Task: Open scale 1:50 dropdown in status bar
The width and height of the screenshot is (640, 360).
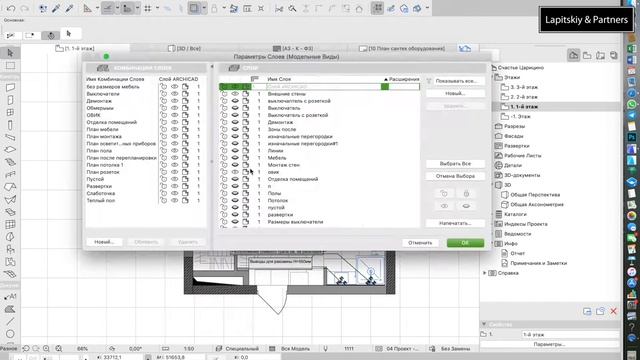Action: 189,349
